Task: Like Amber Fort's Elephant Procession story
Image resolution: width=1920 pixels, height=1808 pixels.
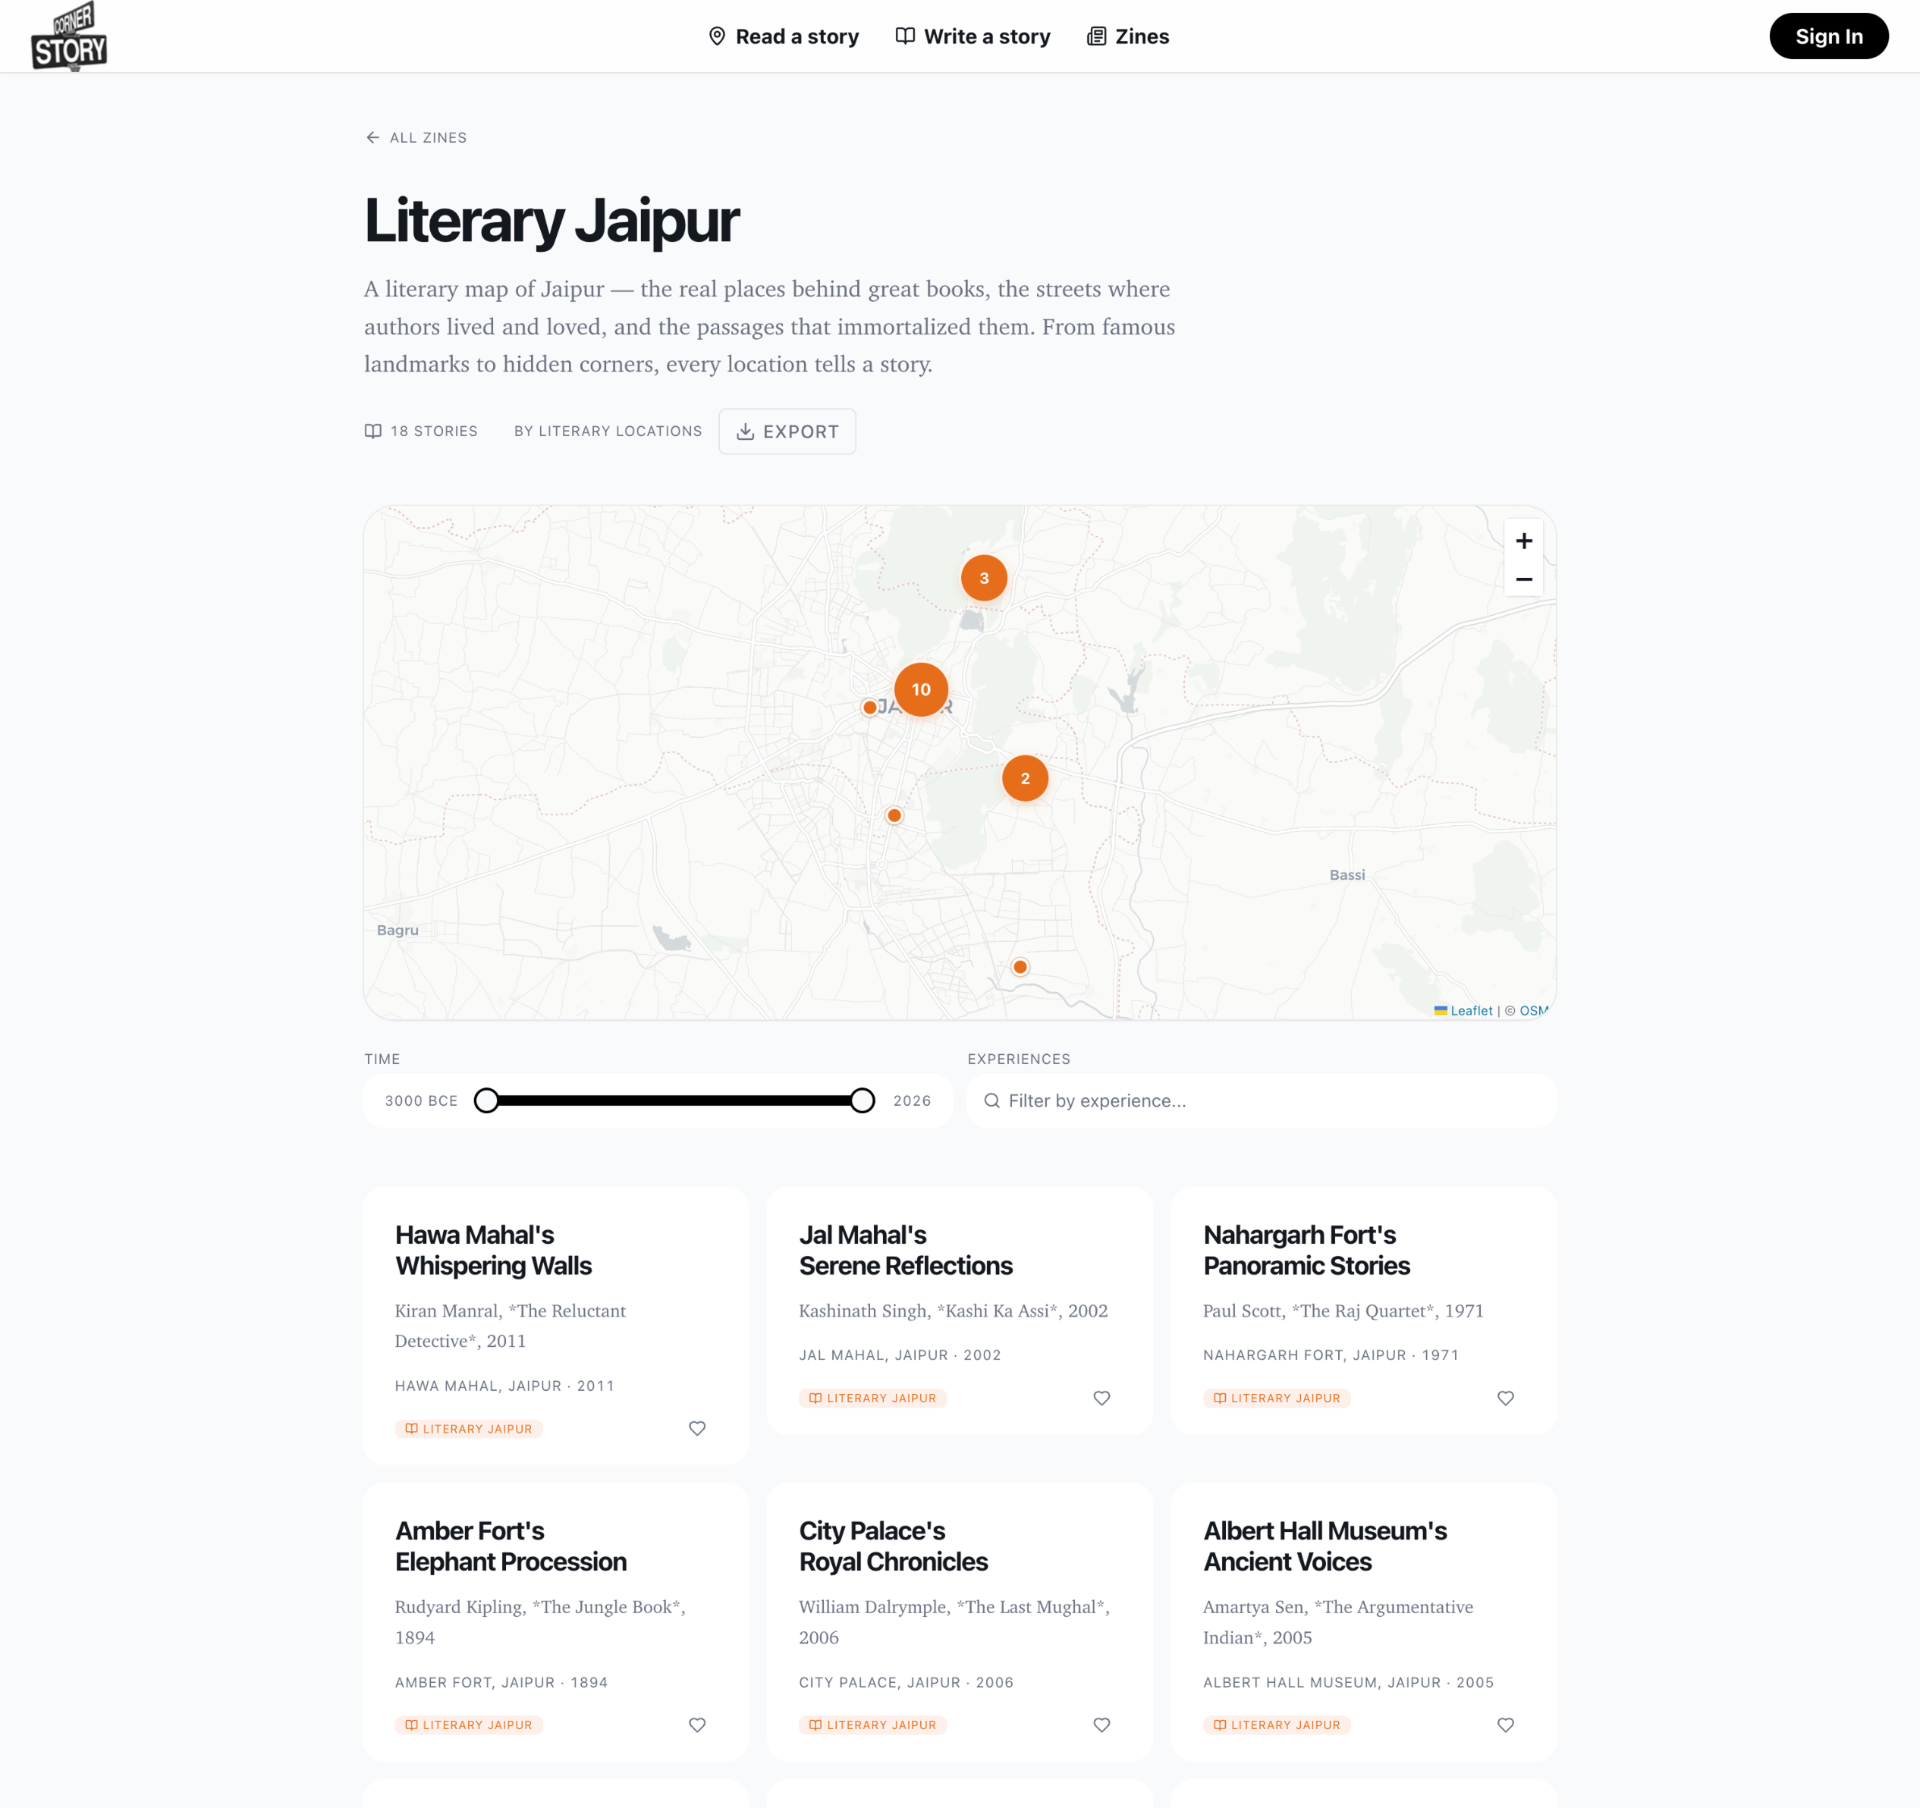Action: click(698, 1725)
